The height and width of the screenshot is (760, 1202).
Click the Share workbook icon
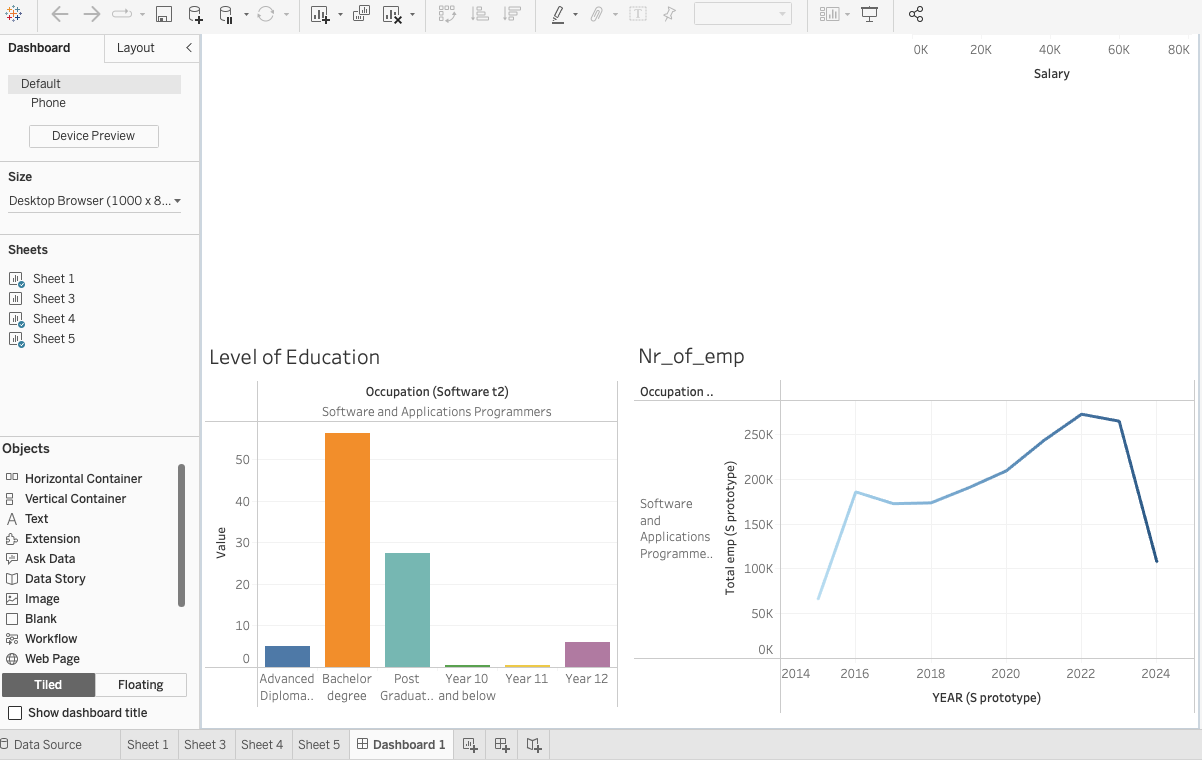coord(916,14)
